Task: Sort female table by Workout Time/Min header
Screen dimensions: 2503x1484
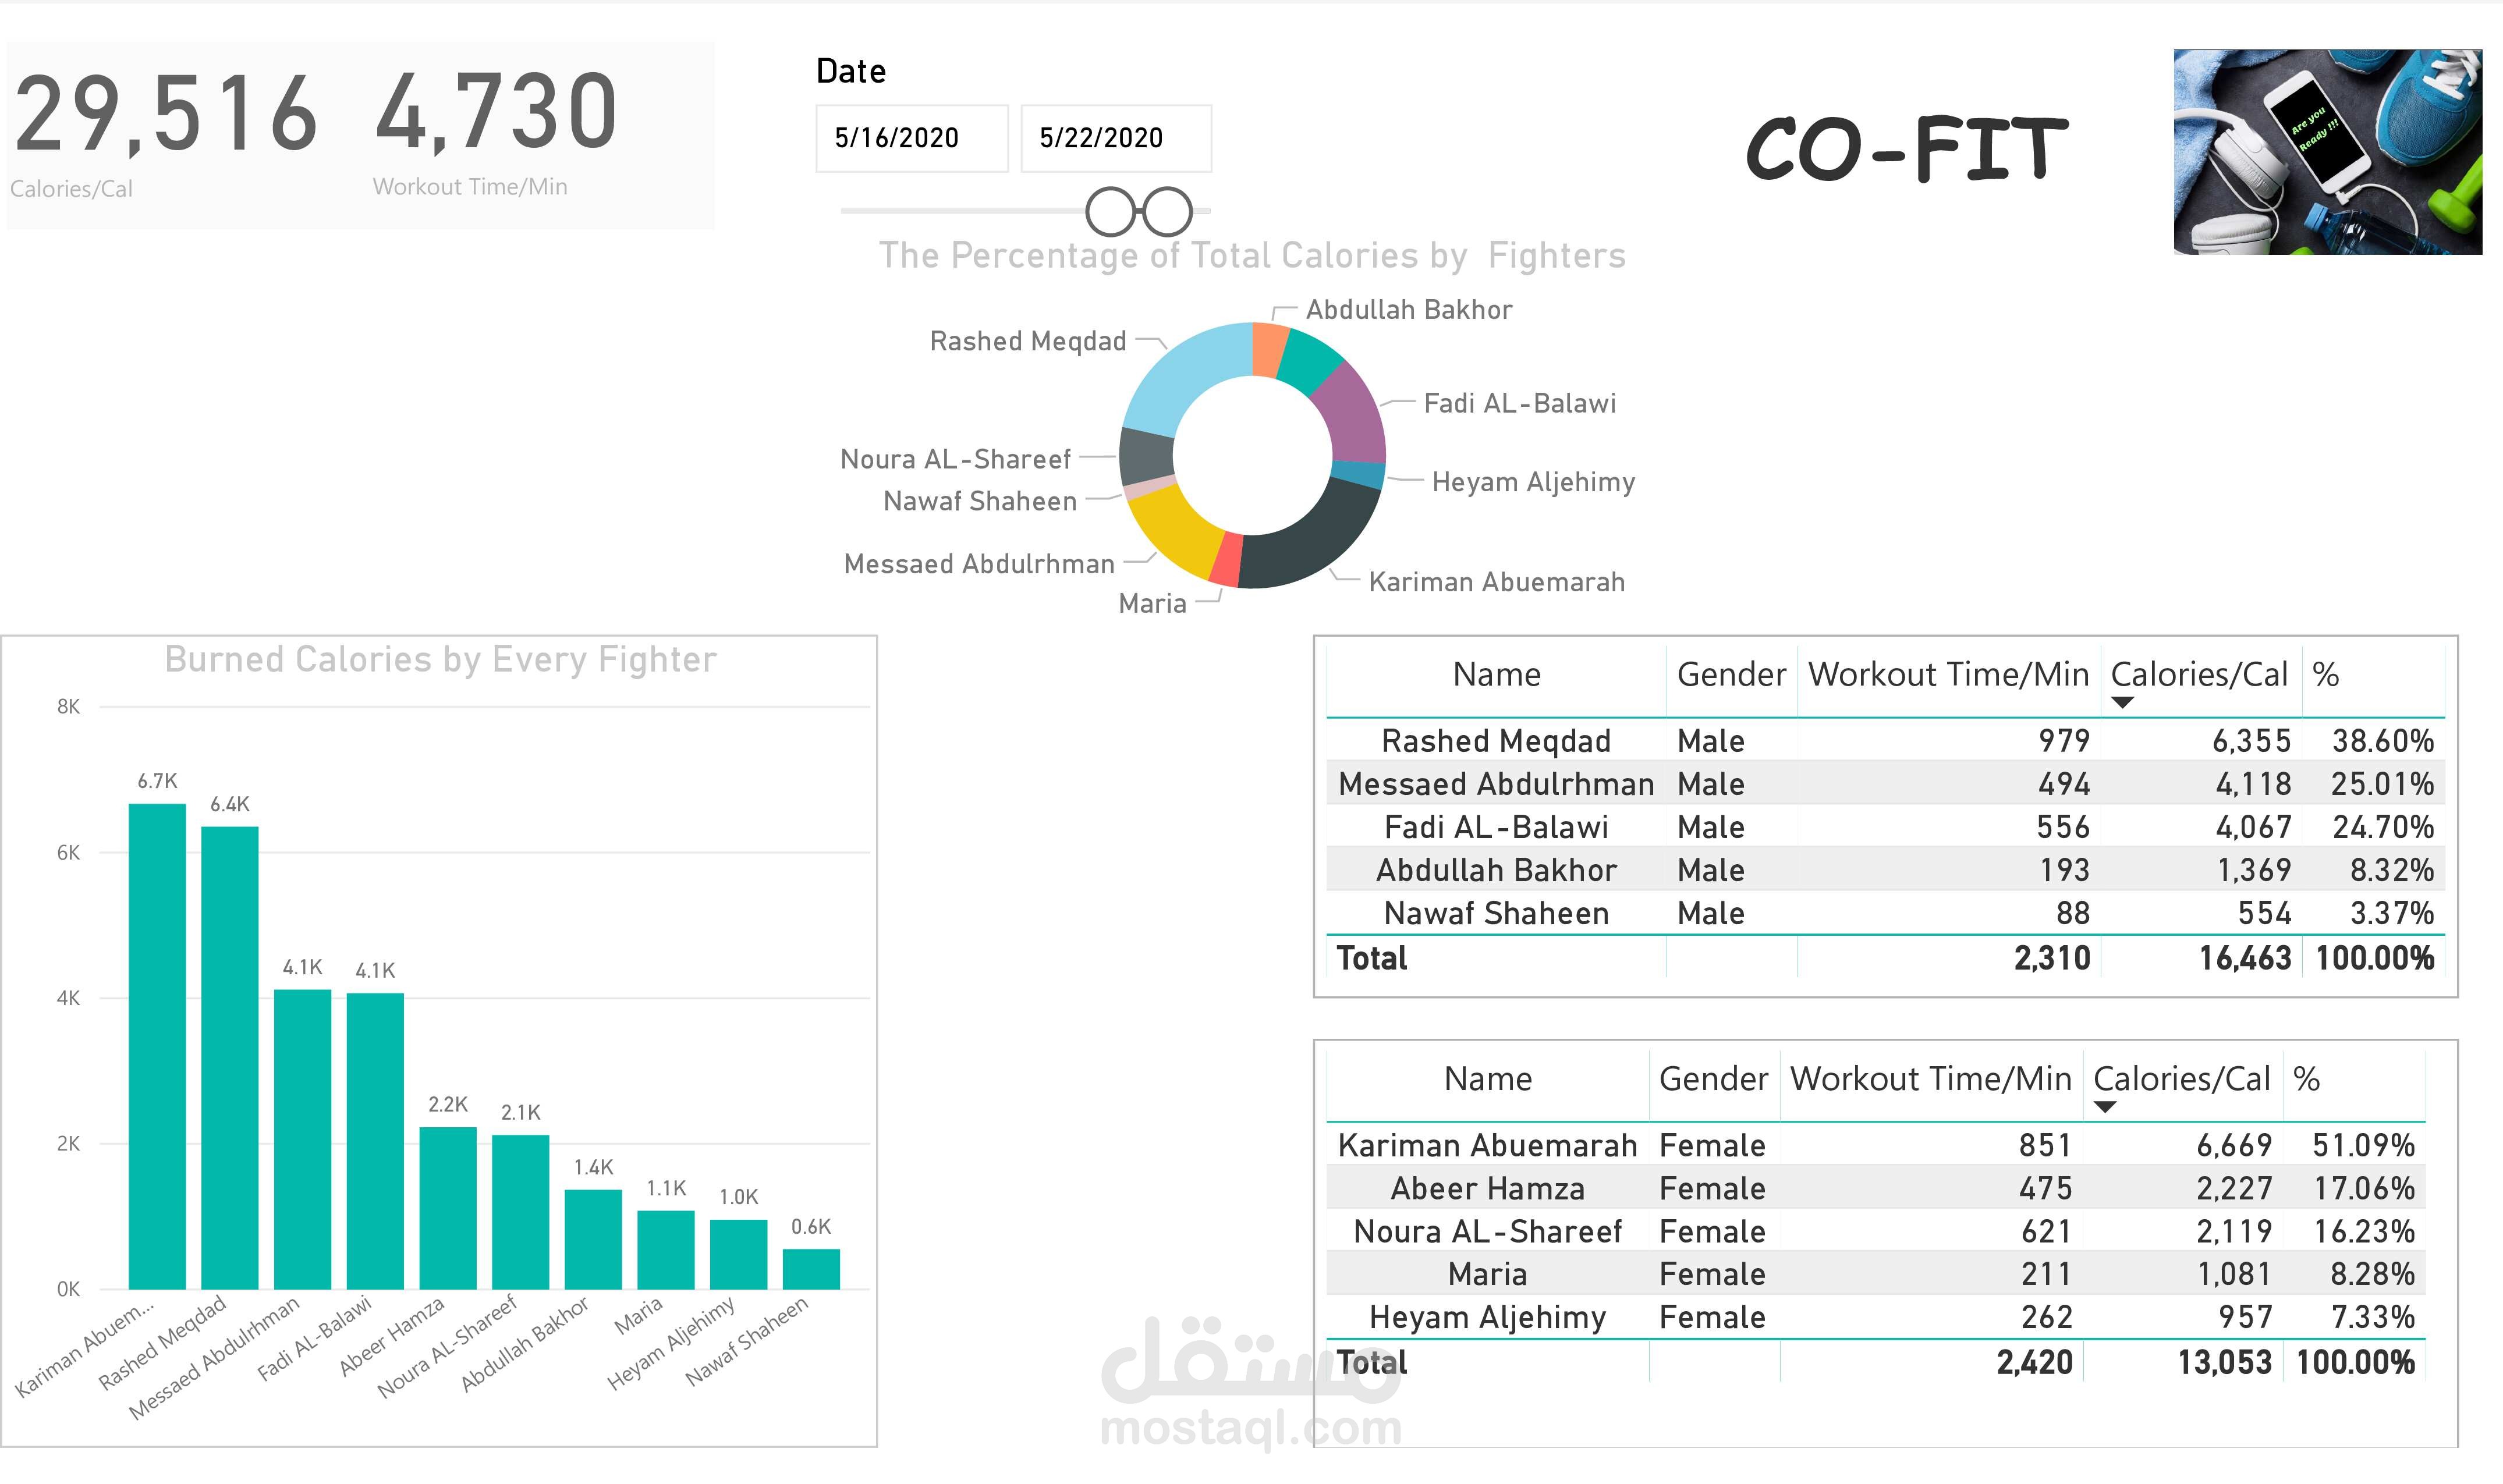Action: (1930, 1079)
